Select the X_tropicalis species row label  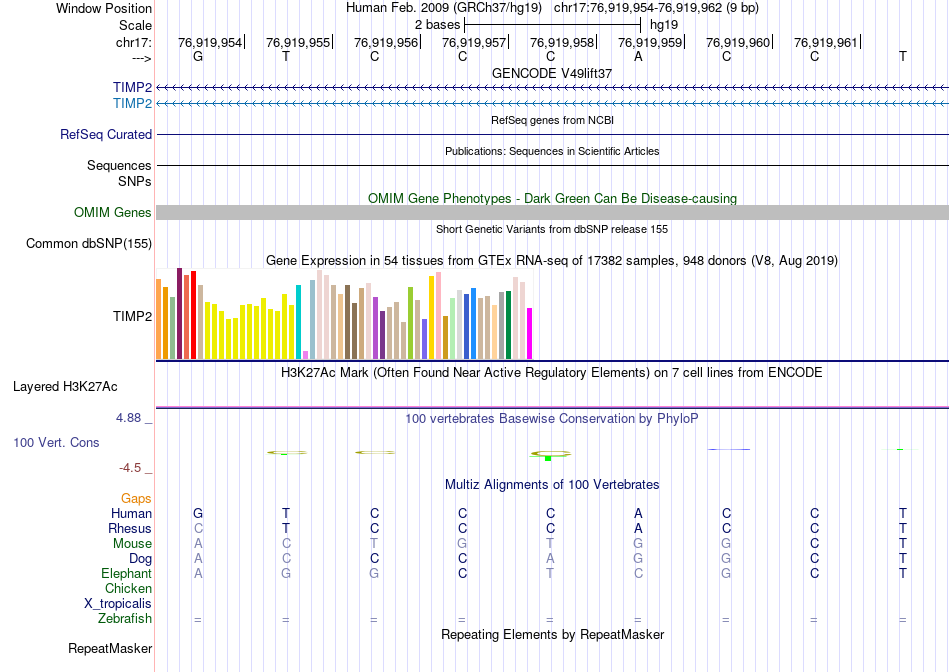[x=118, y=604]
